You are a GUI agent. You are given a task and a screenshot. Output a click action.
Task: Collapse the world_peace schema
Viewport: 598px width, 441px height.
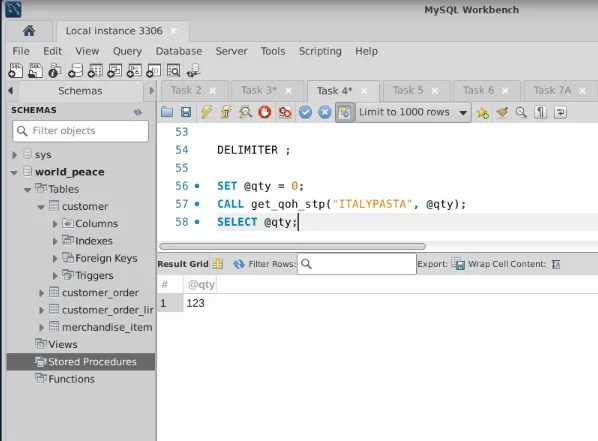tap(14, 172)
